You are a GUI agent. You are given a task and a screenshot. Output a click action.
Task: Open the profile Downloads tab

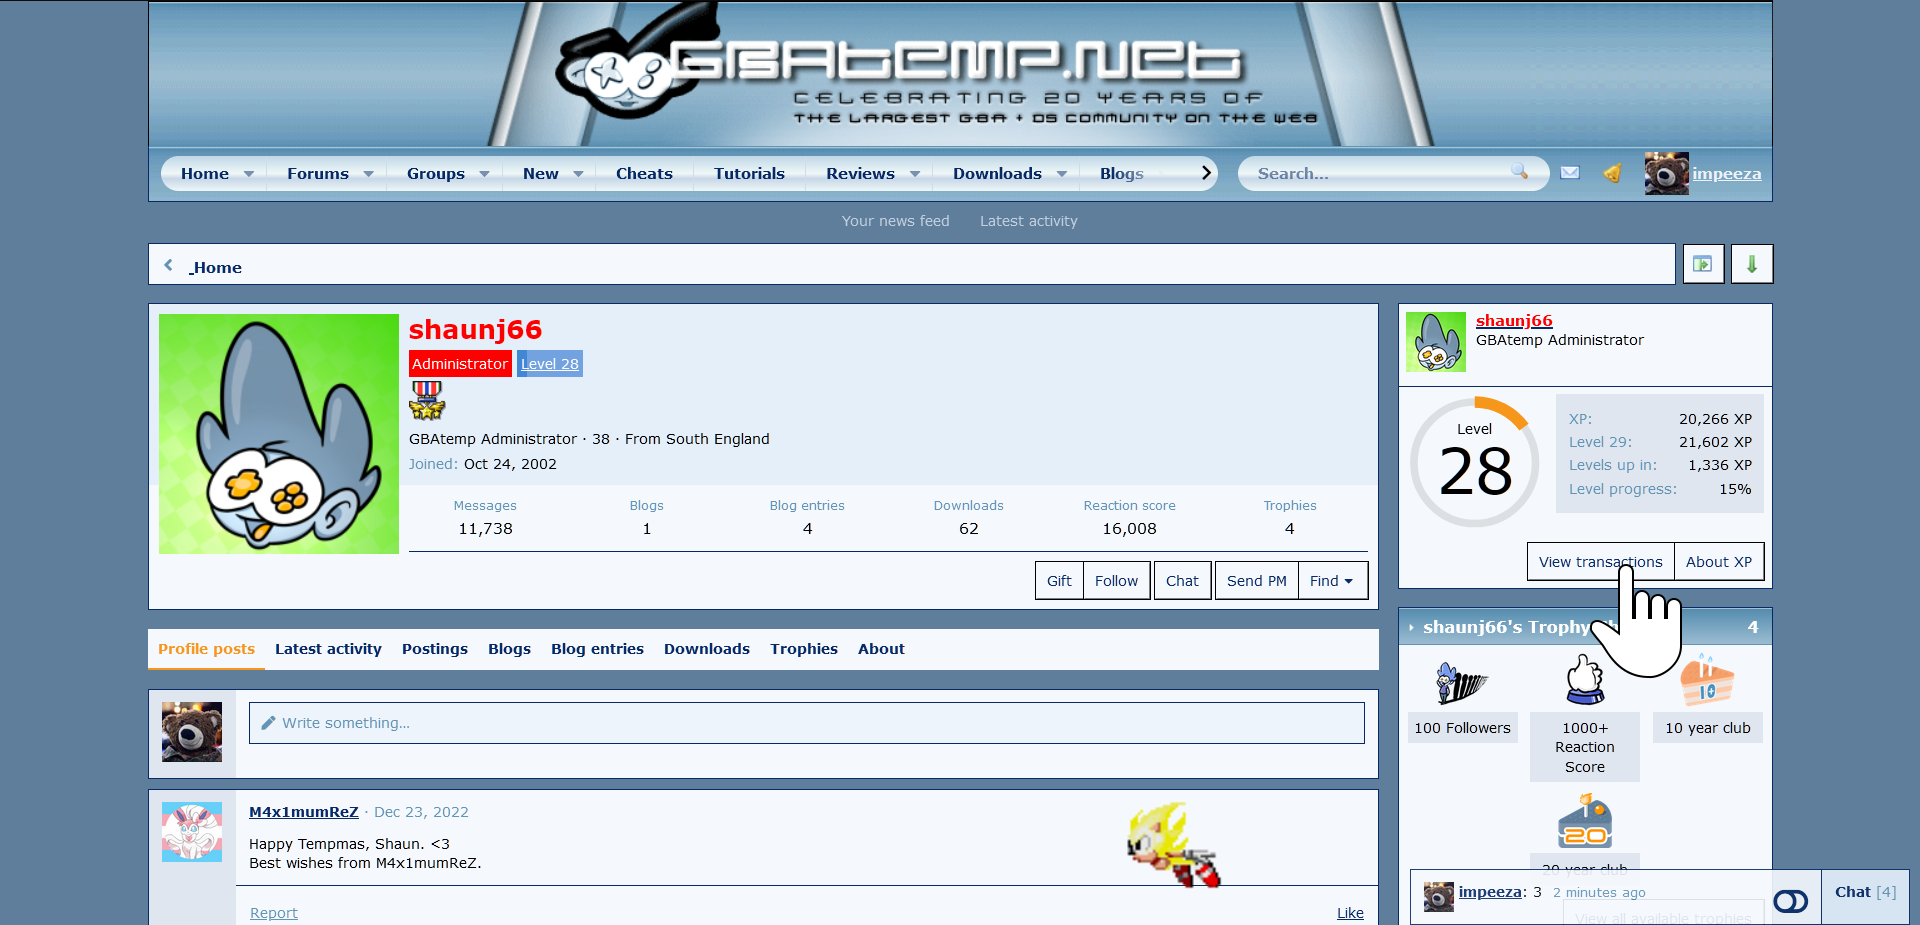(707, 649)
